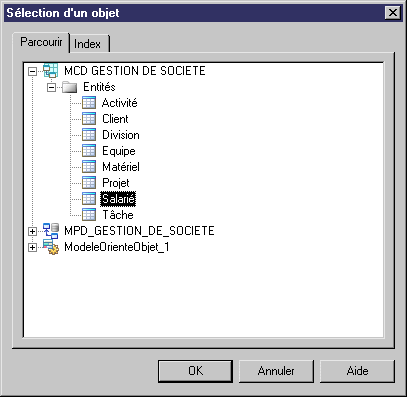Screen dimensions: 407x397
Task: Collapse the Entités folder
Action: click(51, 87)
